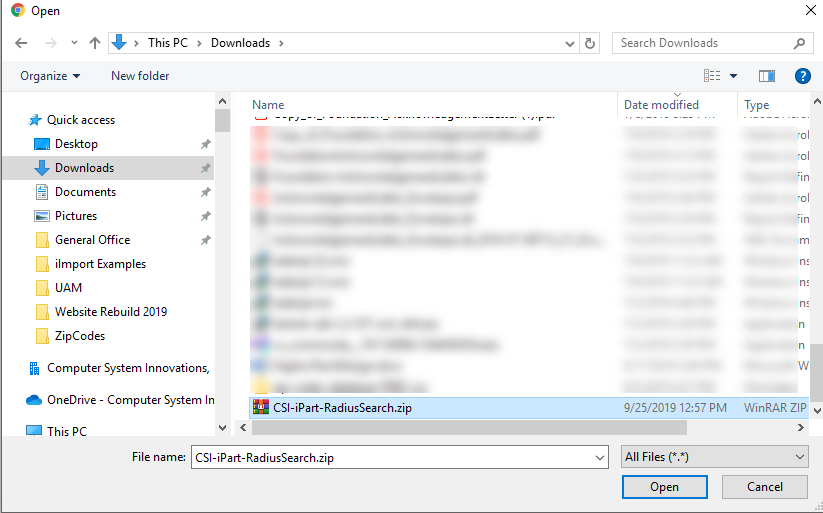This screenshot has width=823, height=513.
Task: Select the CSI-iPart-RadiusSearch.zip file
Action: [343, 407]
